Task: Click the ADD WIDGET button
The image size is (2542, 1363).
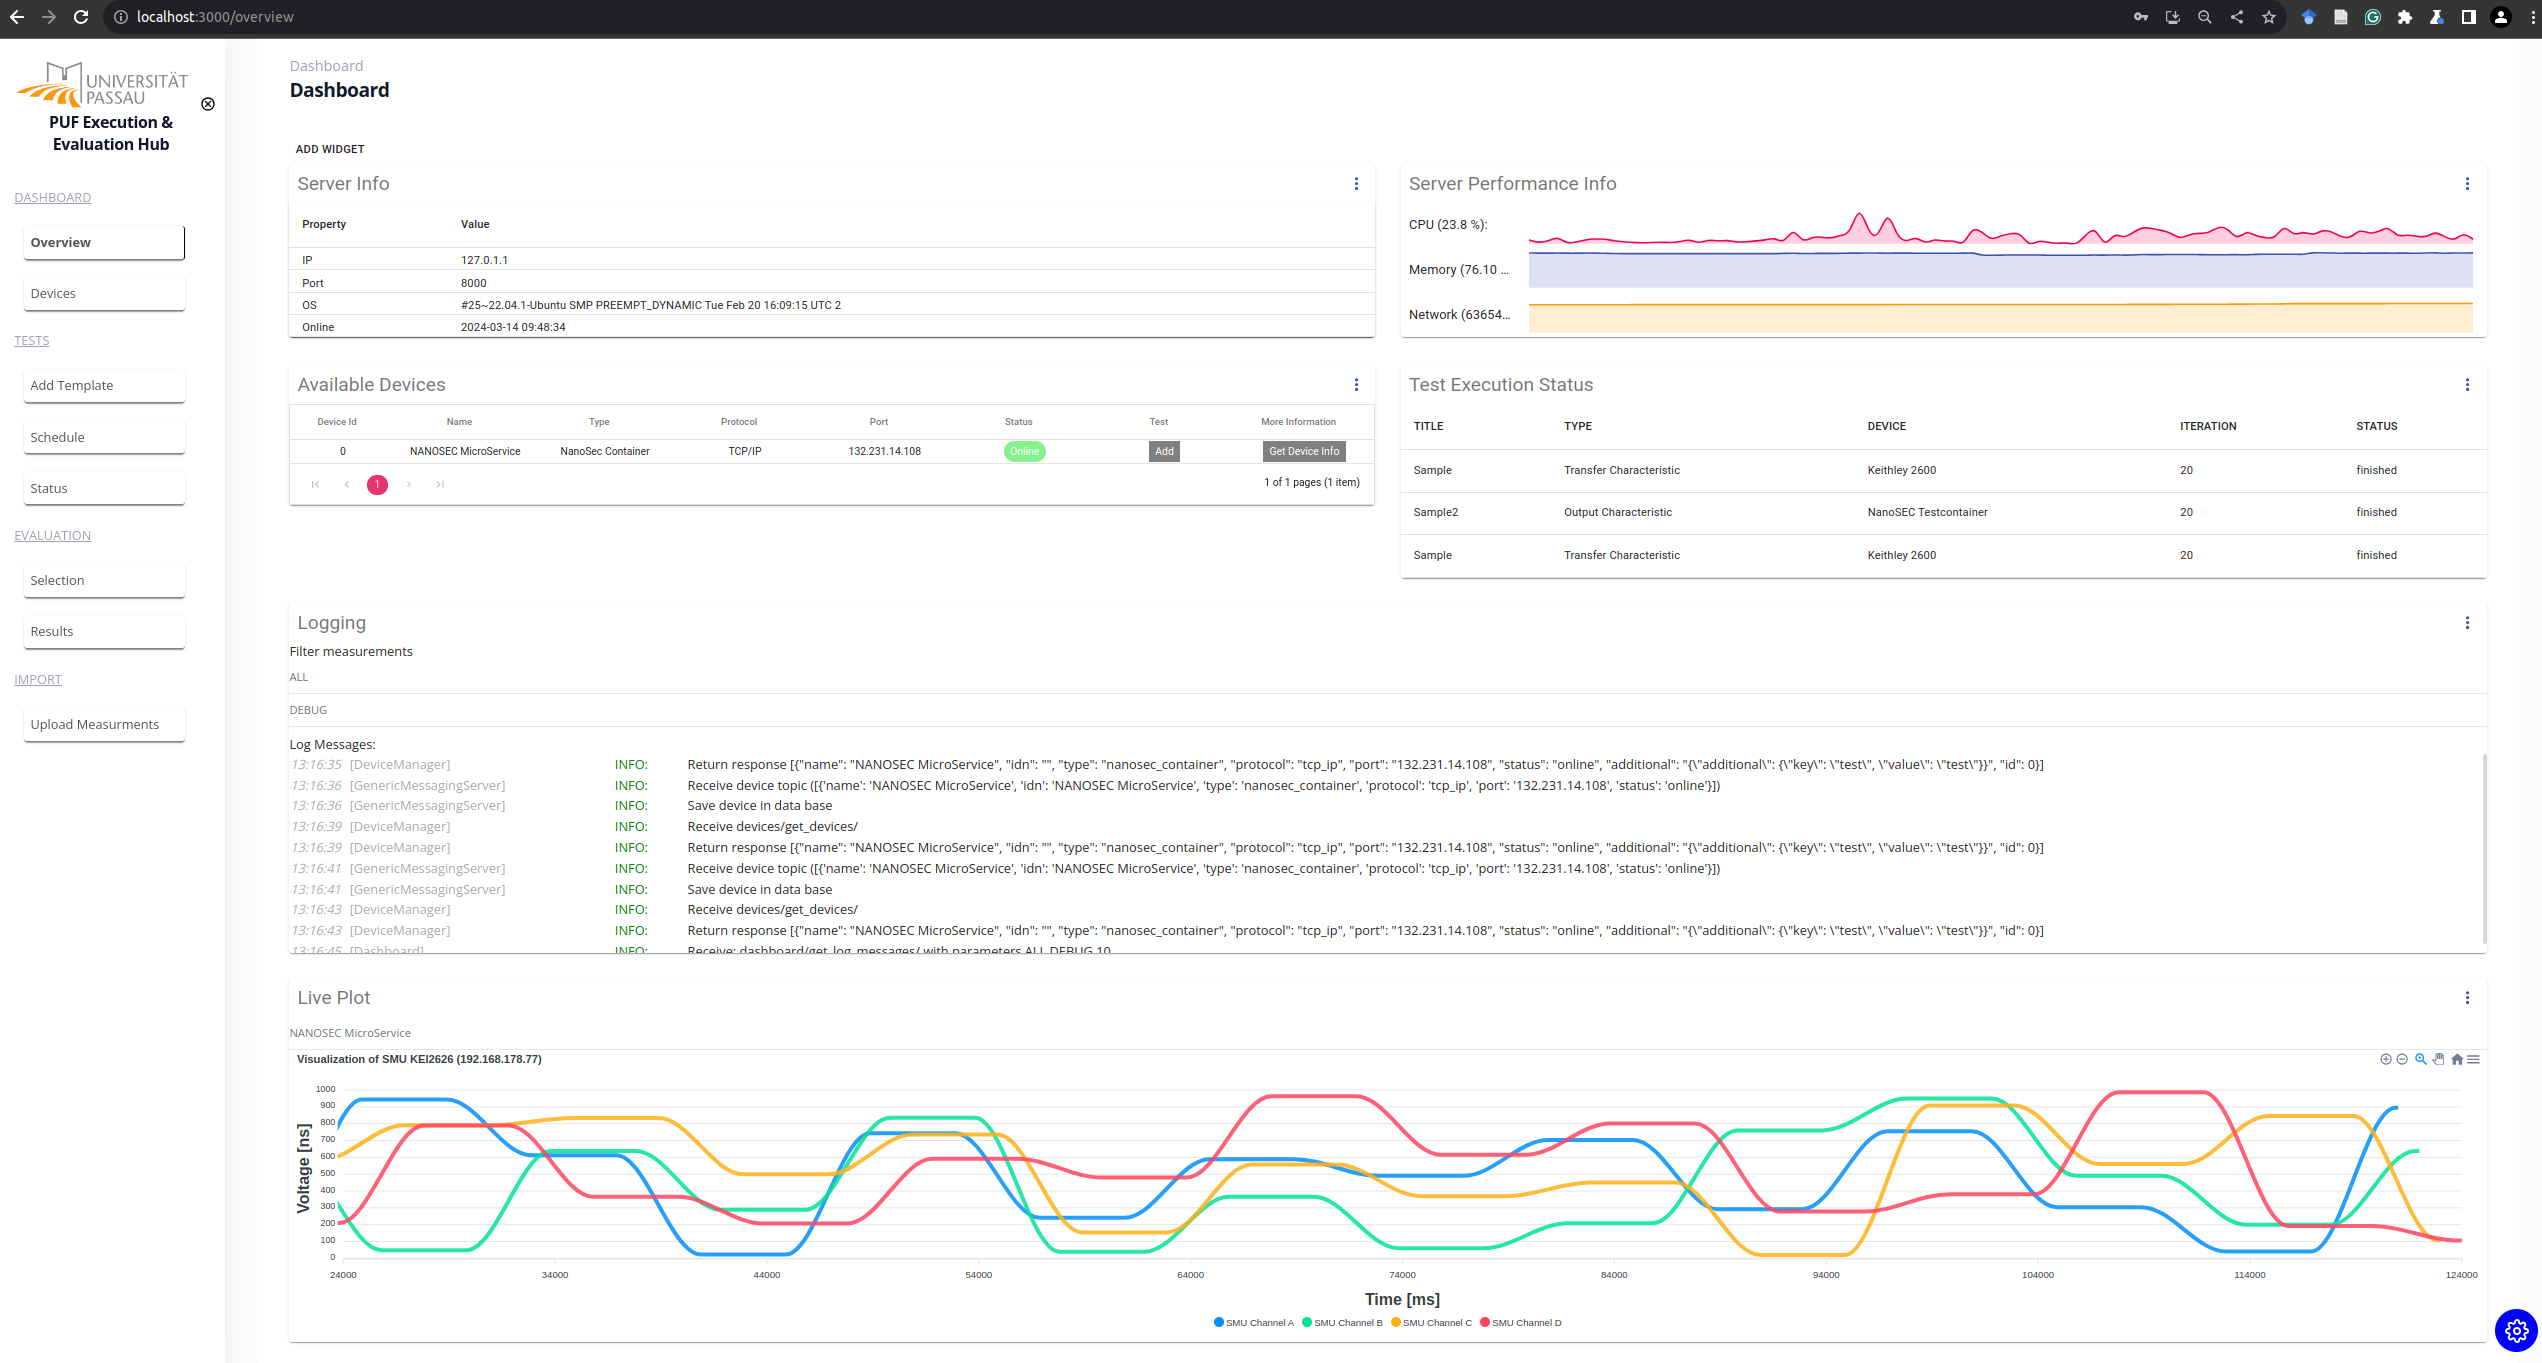Action: 330,149
